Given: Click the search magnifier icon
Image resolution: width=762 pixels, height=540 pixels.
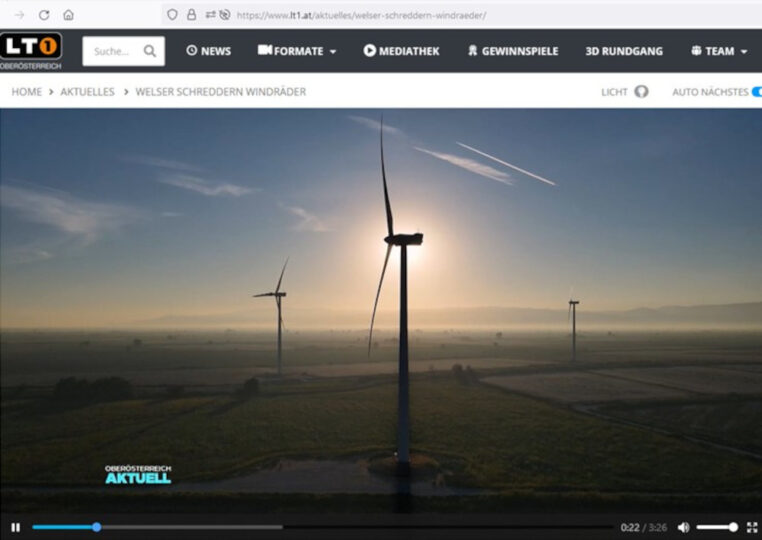Looking at the screenshot, I should [x=150, y=51].
